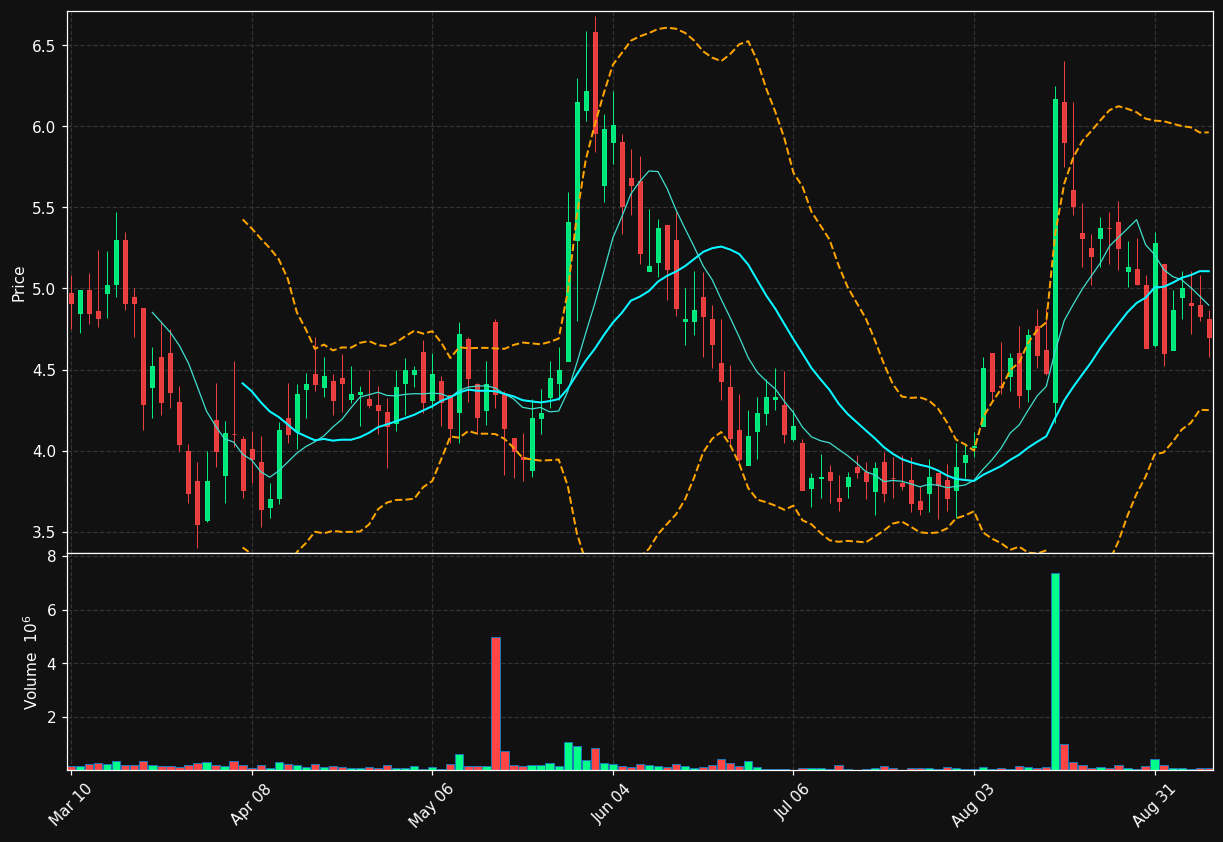Click the volume axis tick label 6
Screen dimensions: 1223x842
pyautogui.click(x=51, y=610)
